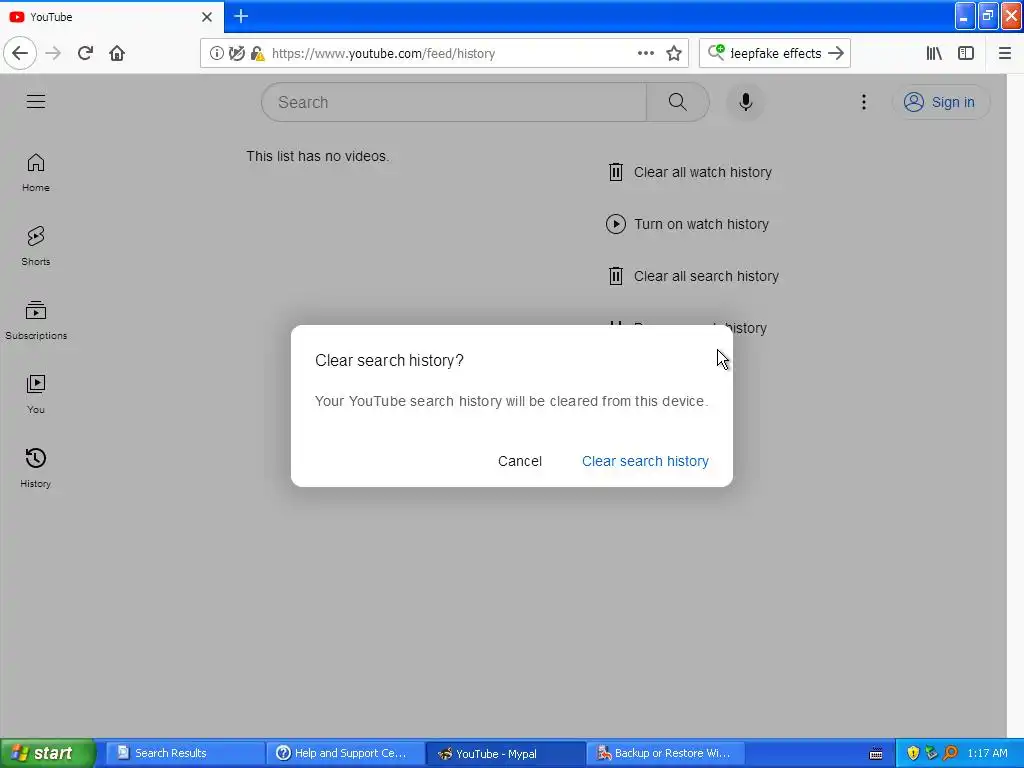Select the YouTube browser tab
1024x768 pixels.
click(x=112, y=17)
